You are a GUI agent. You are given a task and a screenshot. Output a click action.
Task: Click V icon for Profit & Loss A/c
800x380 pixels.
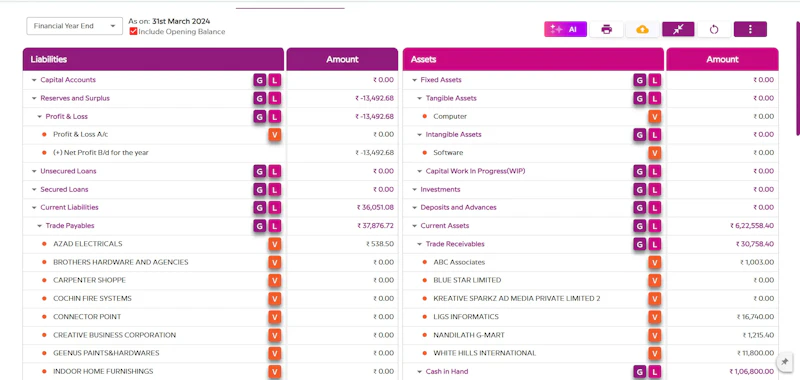tap(274, 135)
